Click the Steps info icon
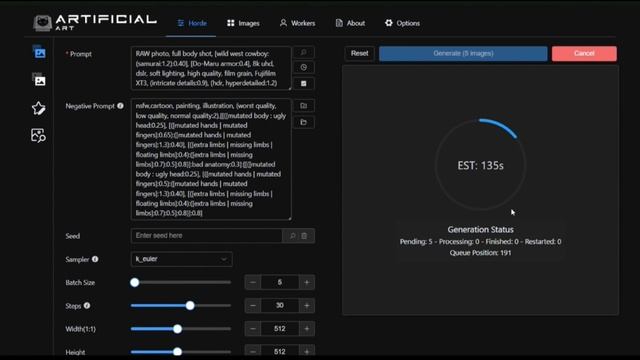The height and width of the screenshot is (360, 640). coord(87,305)
